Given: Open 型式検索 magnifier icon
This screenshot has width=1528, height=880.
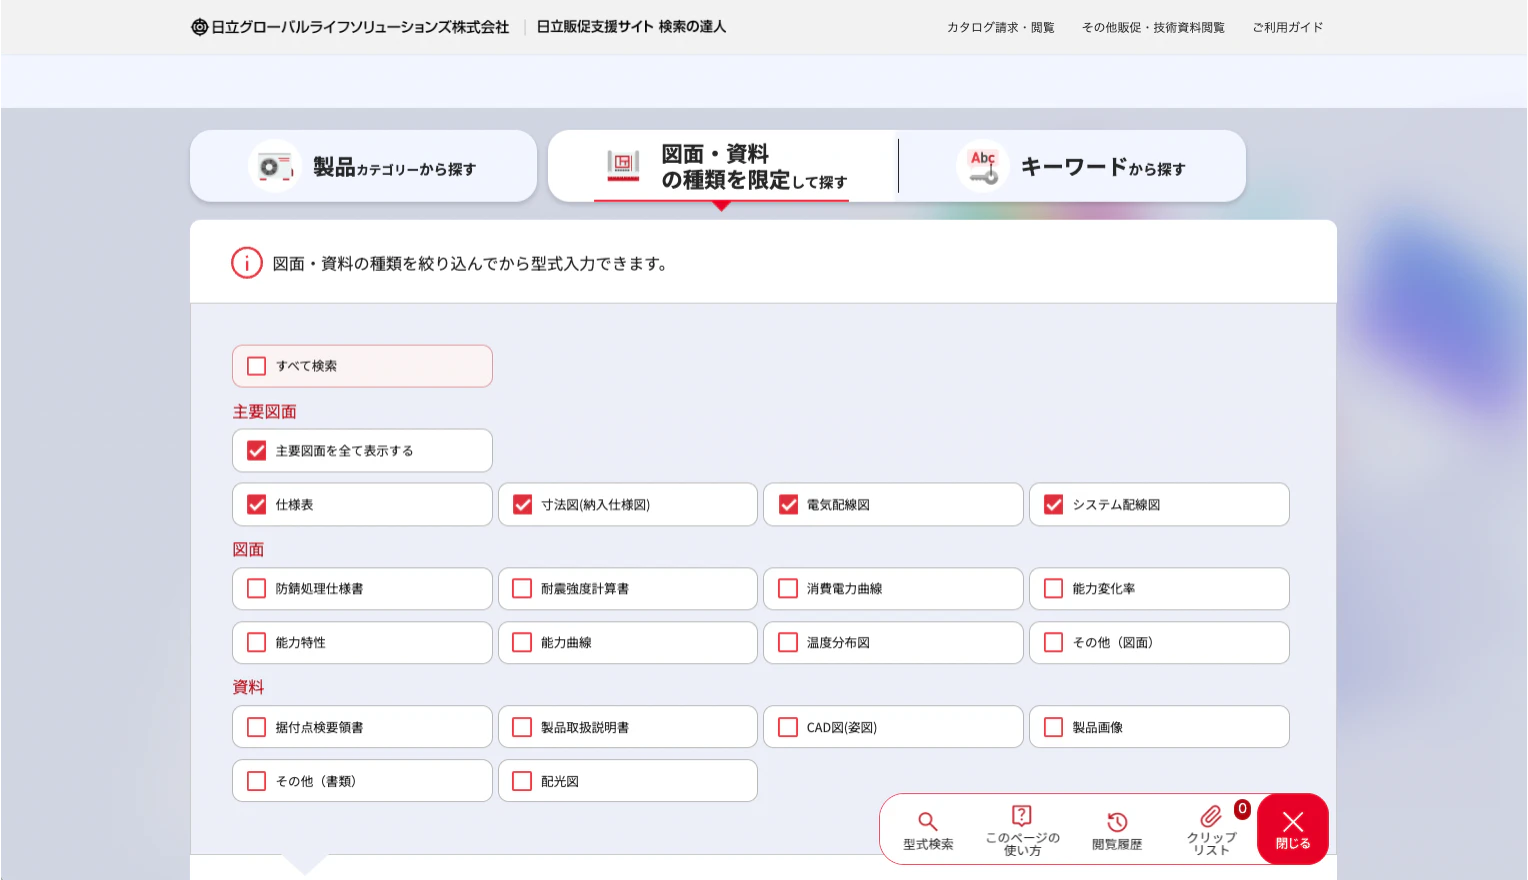Looking at the screenshot, I should (x=928, y=822).
